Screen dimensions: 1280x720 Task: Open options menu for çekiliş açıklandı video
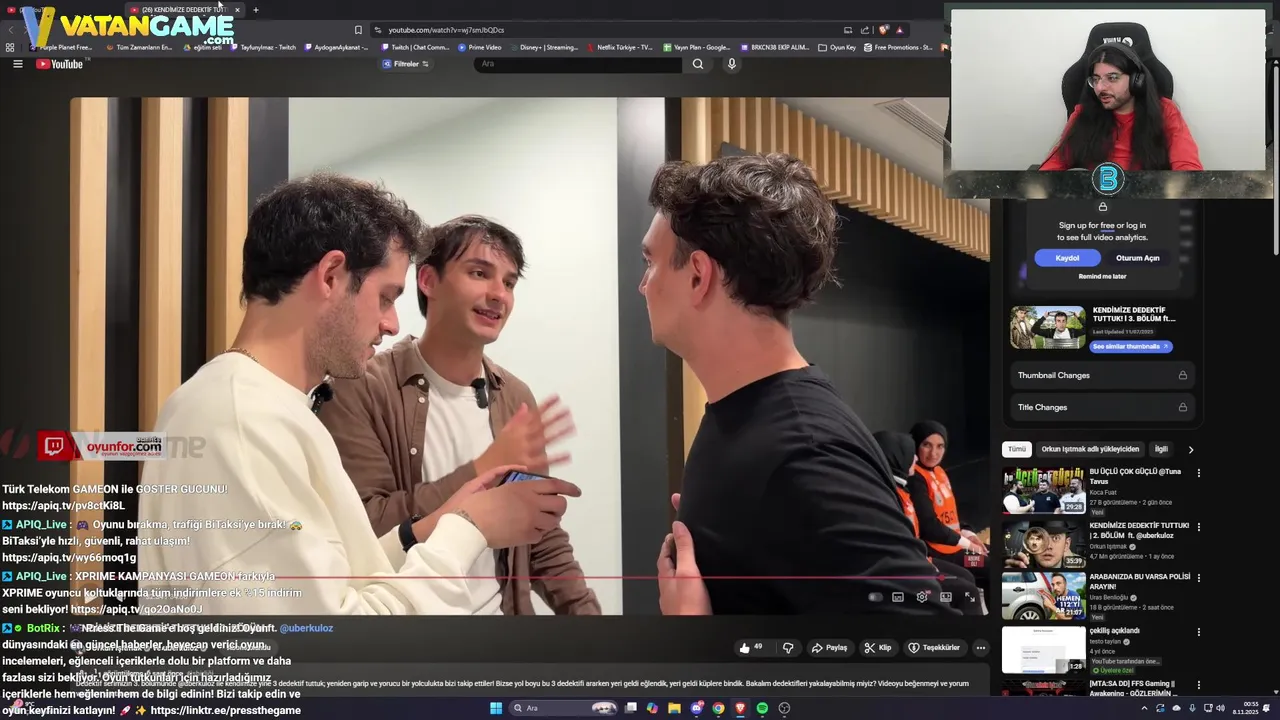point(1198,632)
